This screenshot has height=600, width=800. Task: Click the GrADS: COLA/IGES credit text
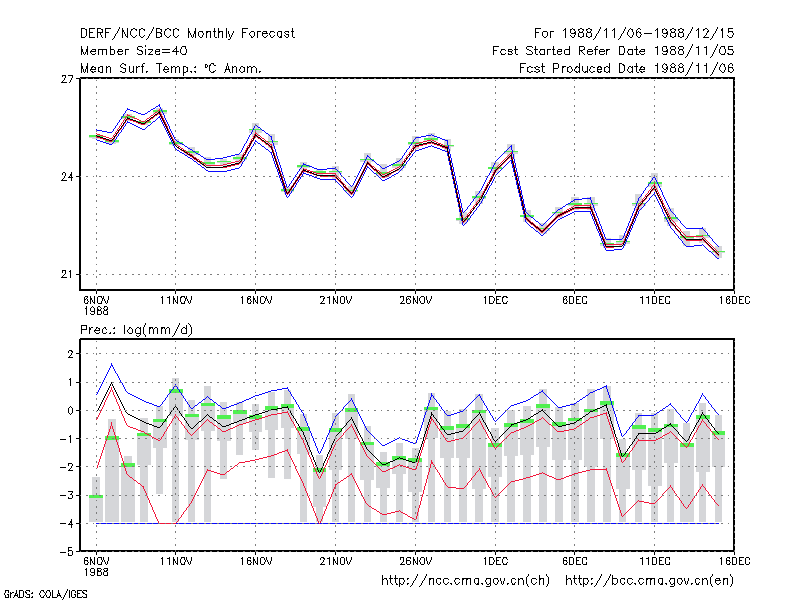pos(45,594)
